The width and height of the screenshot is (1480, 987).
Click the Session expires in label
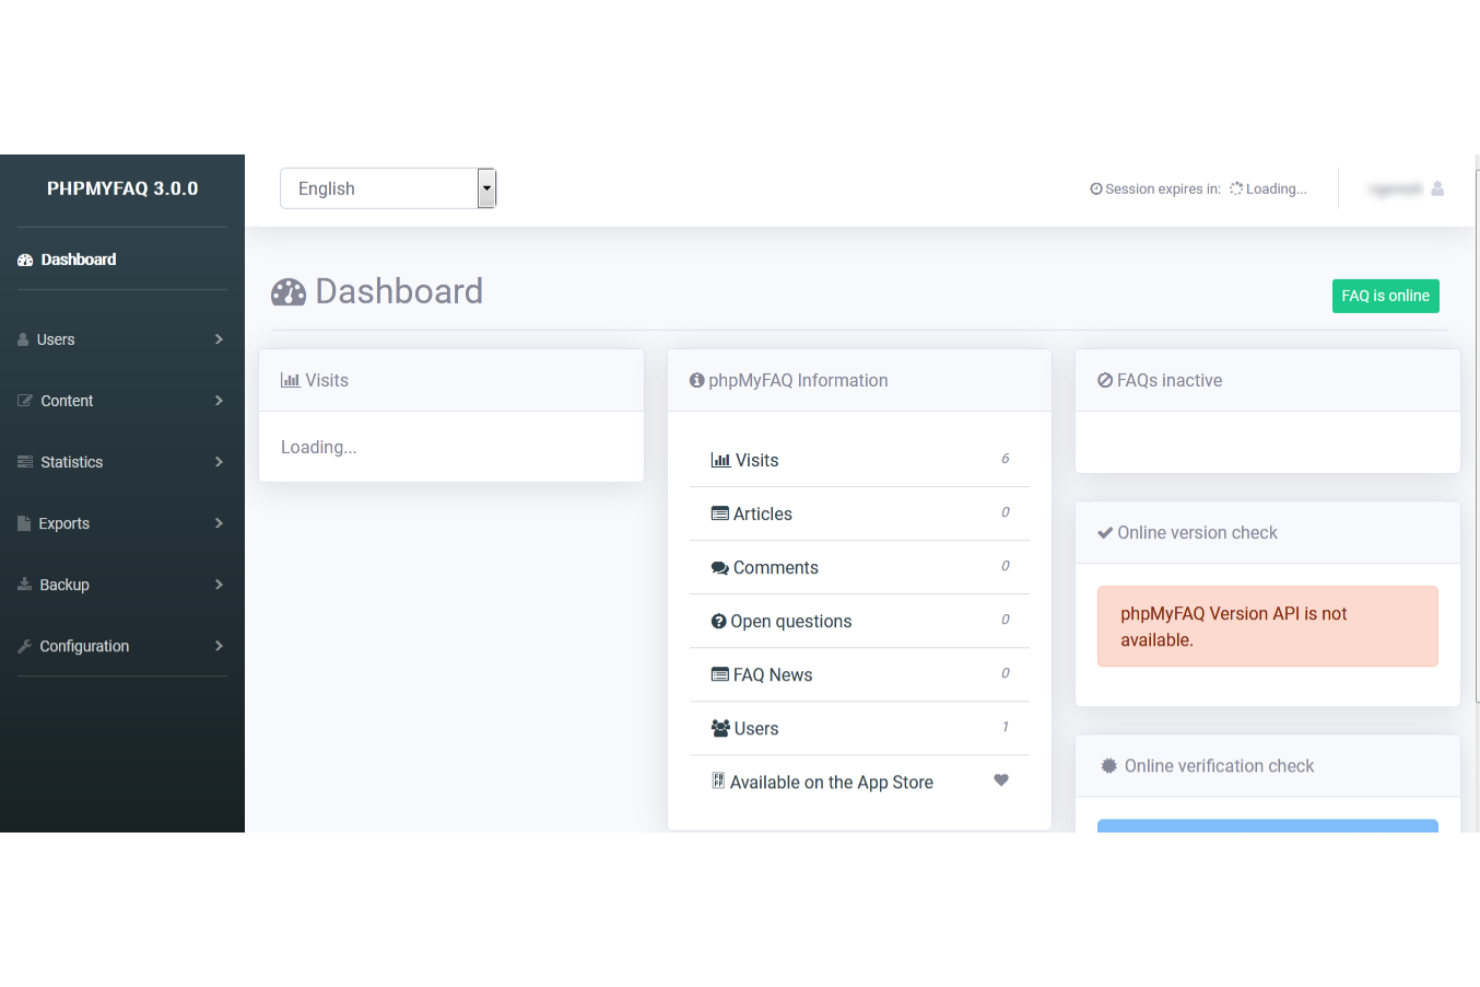click(1162, 189)
